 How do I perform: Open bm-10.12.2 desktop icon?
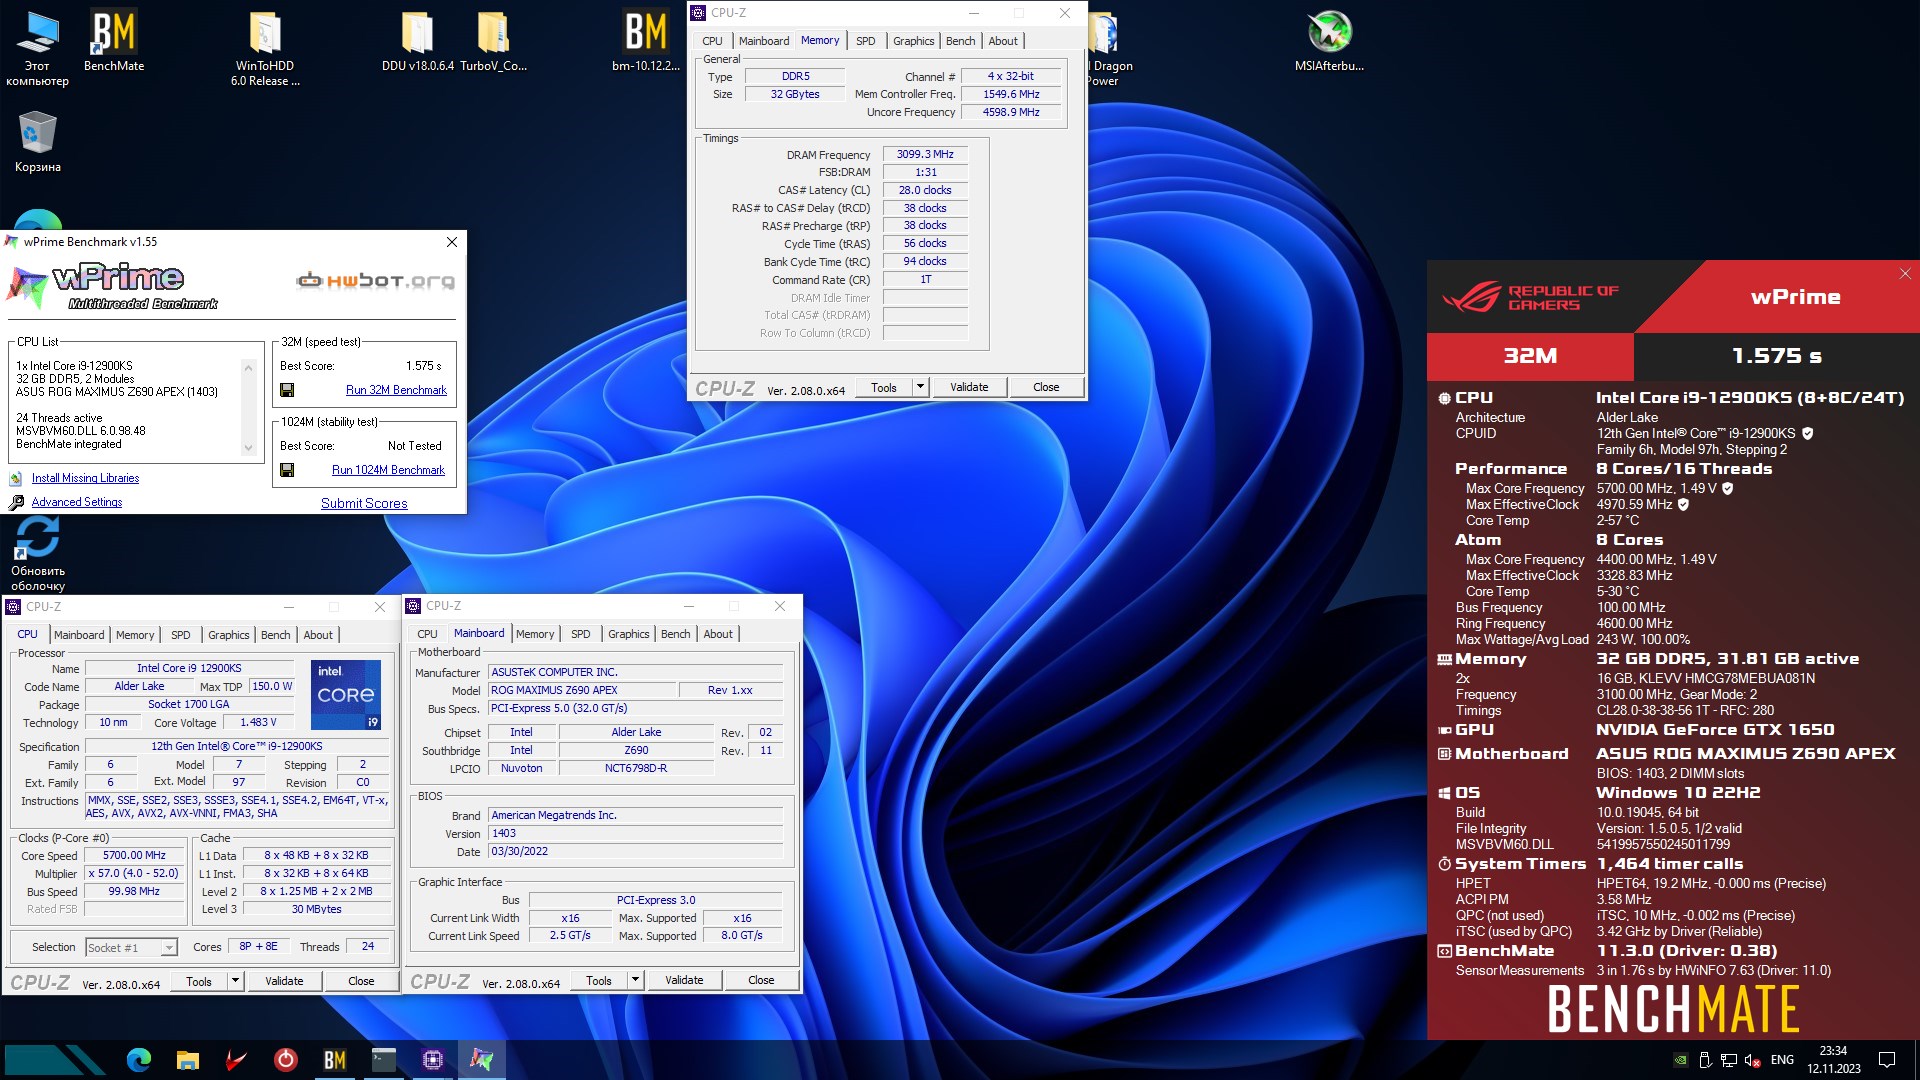click(x=645, y=40)
